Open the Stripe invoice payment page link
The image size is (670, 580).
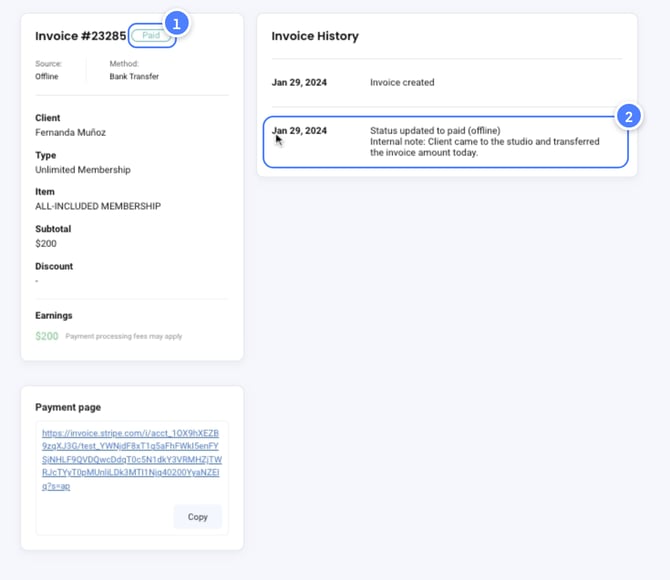(x=132, y=459)
